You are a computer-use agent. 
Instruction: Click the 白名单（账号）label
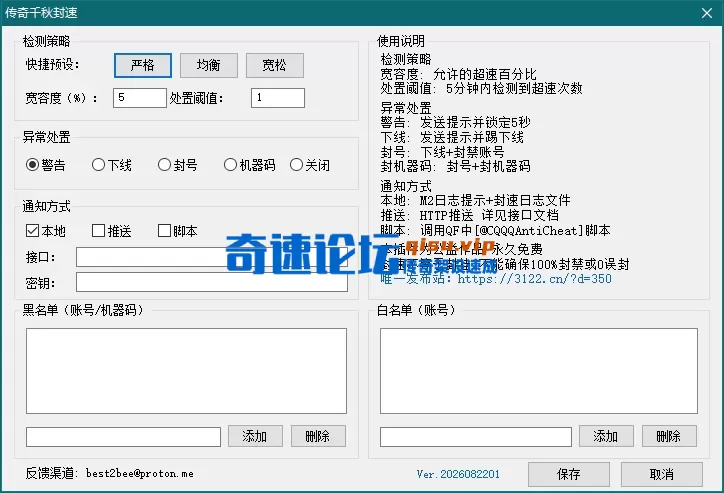[416, 310]
